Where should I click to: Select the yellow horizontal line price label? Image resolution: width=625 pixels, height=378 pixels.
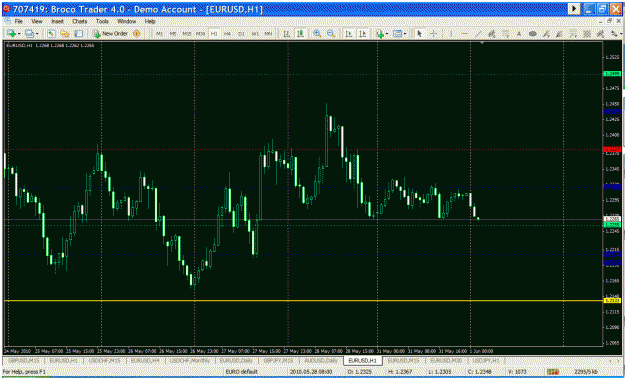click(x=612, y=300)
